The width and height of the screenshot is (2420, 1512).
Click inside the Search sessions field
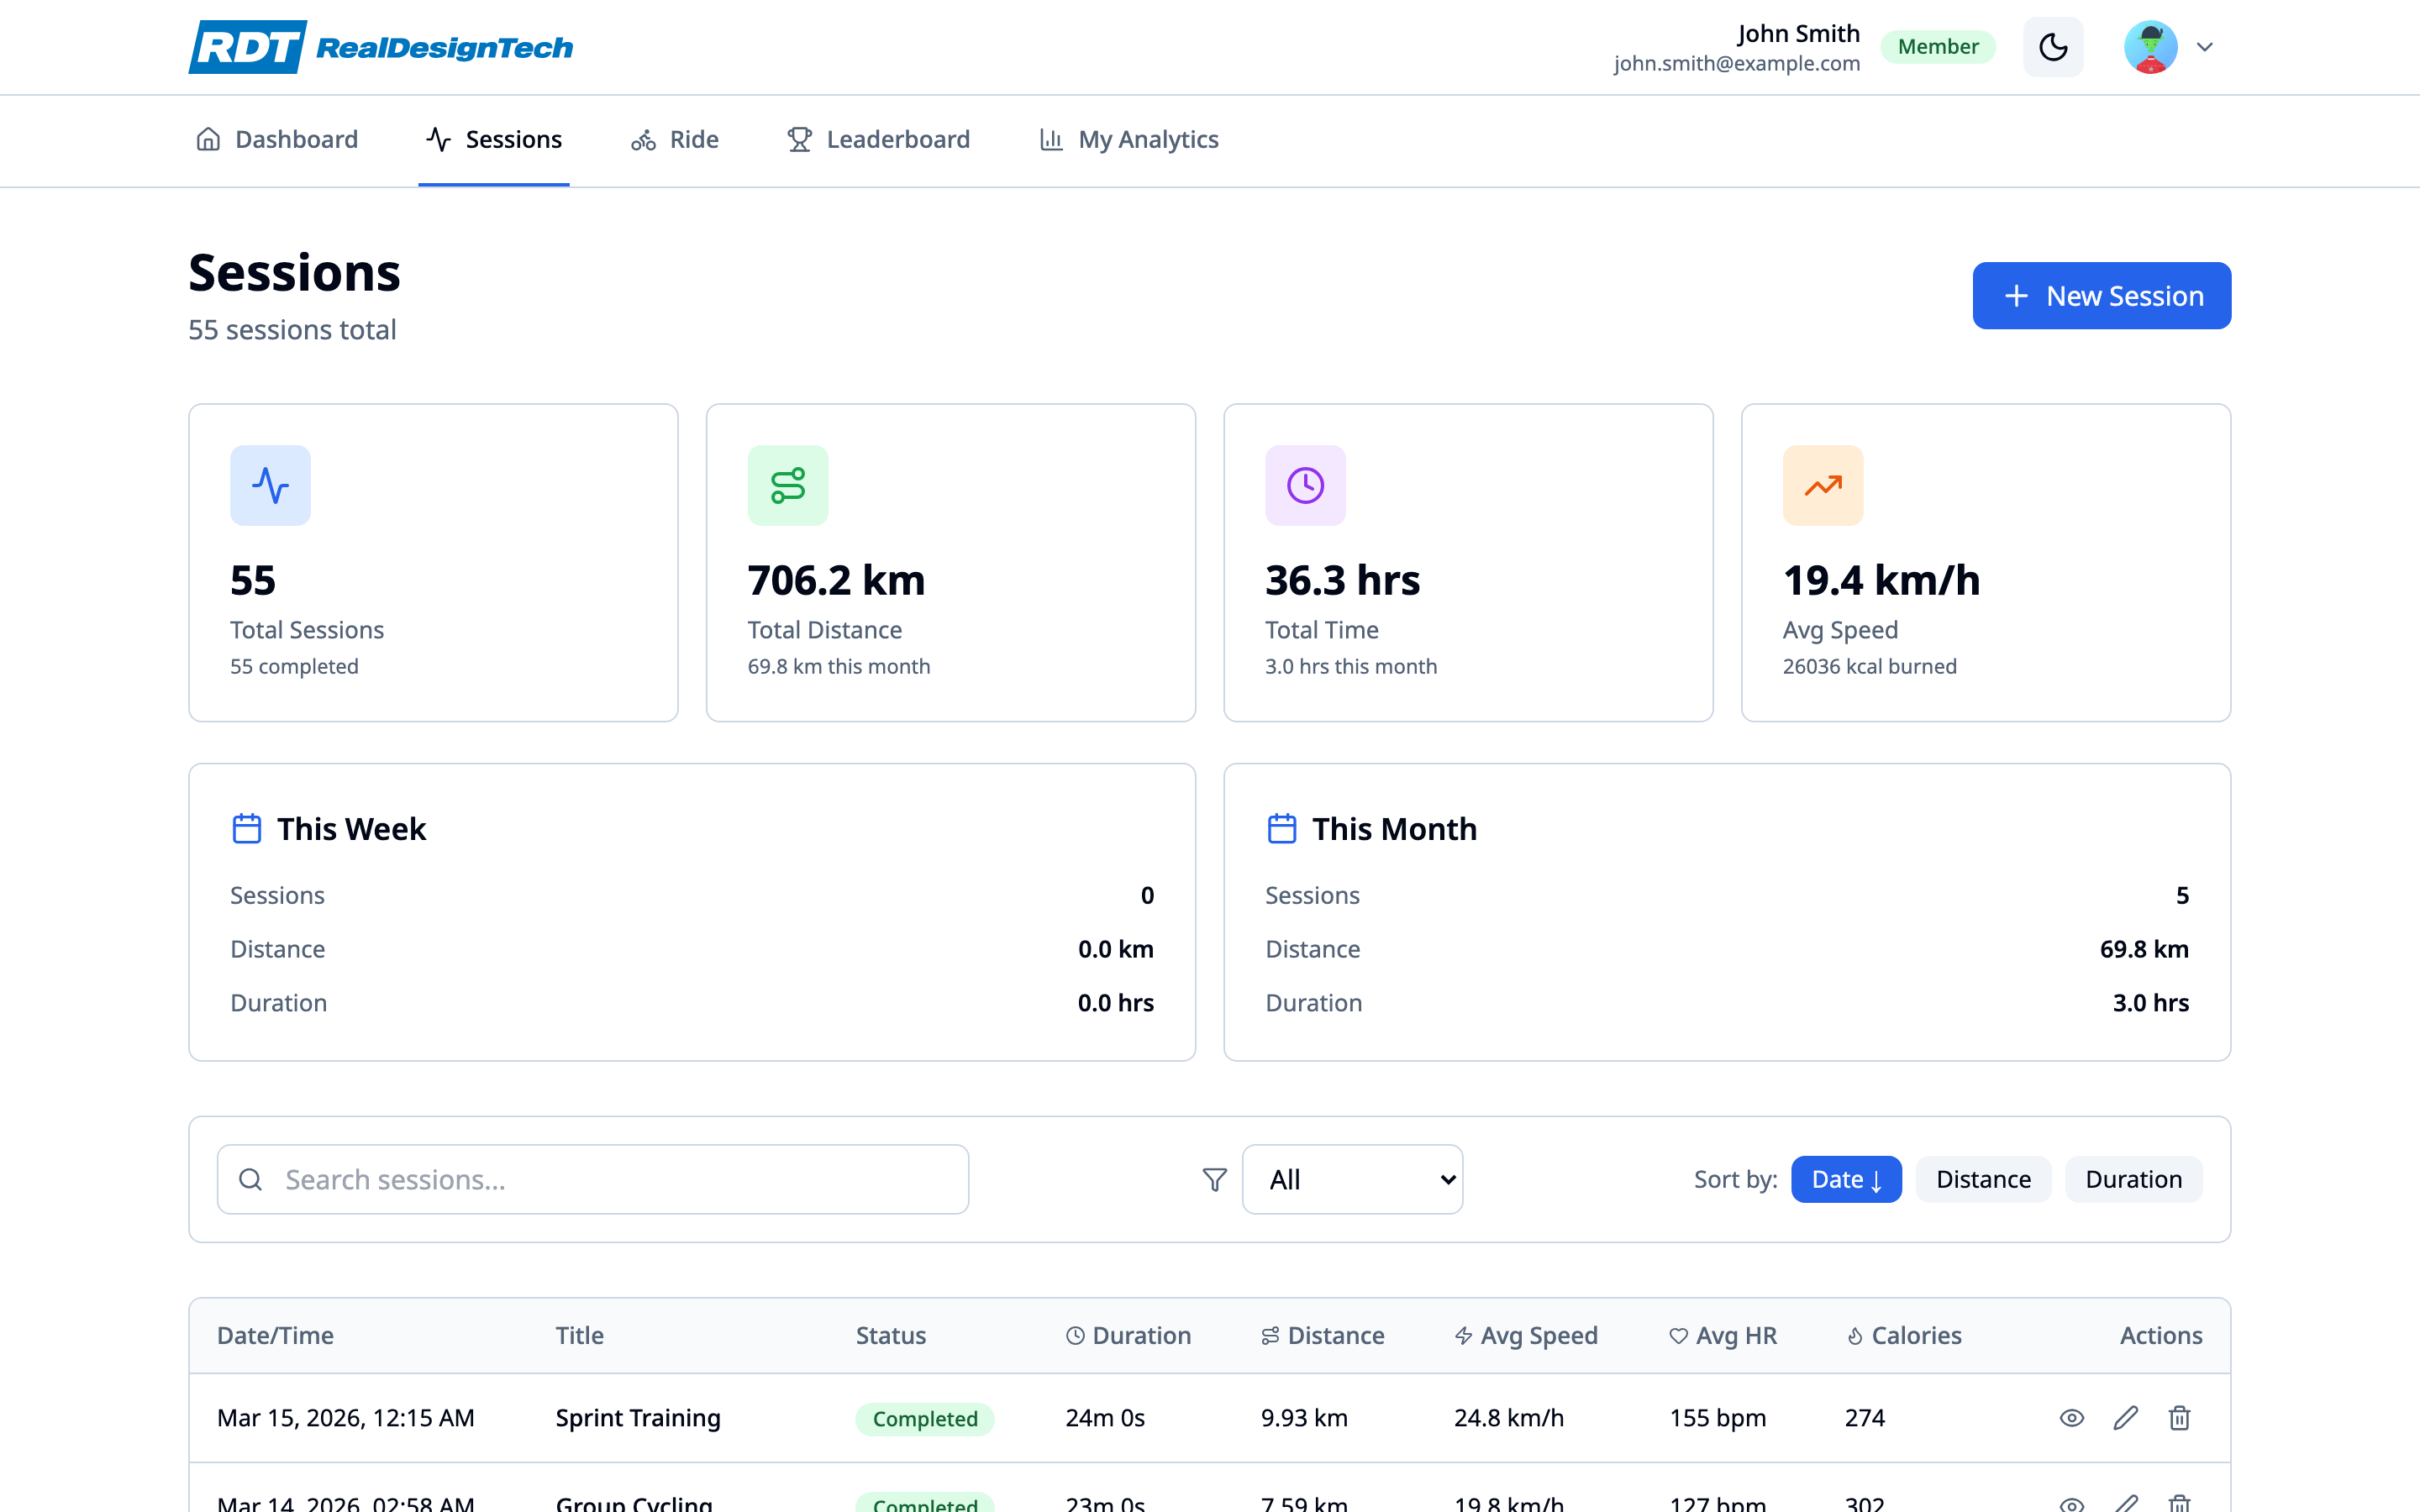592,1179
